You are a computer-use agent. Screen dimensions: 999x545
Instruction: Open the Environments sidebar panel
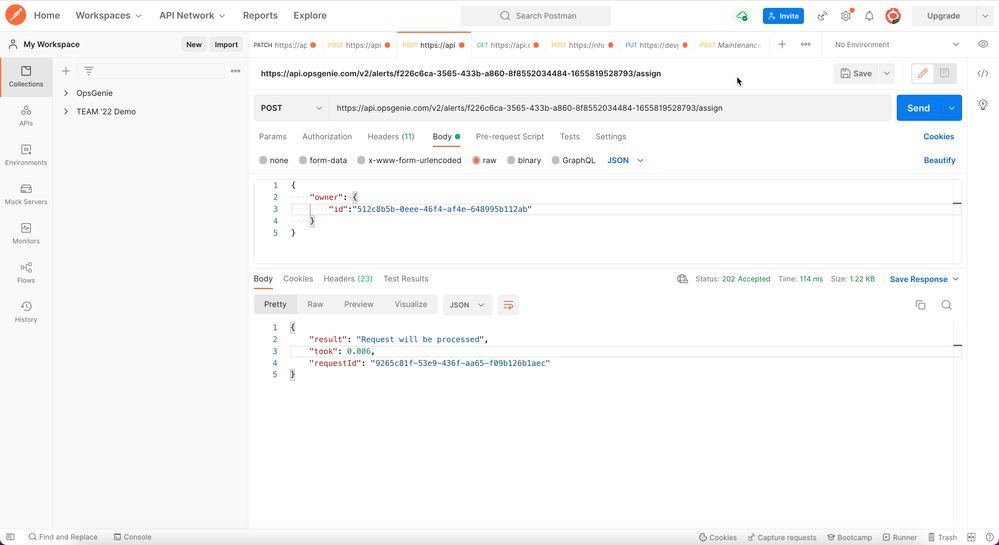tap(26, 156)
